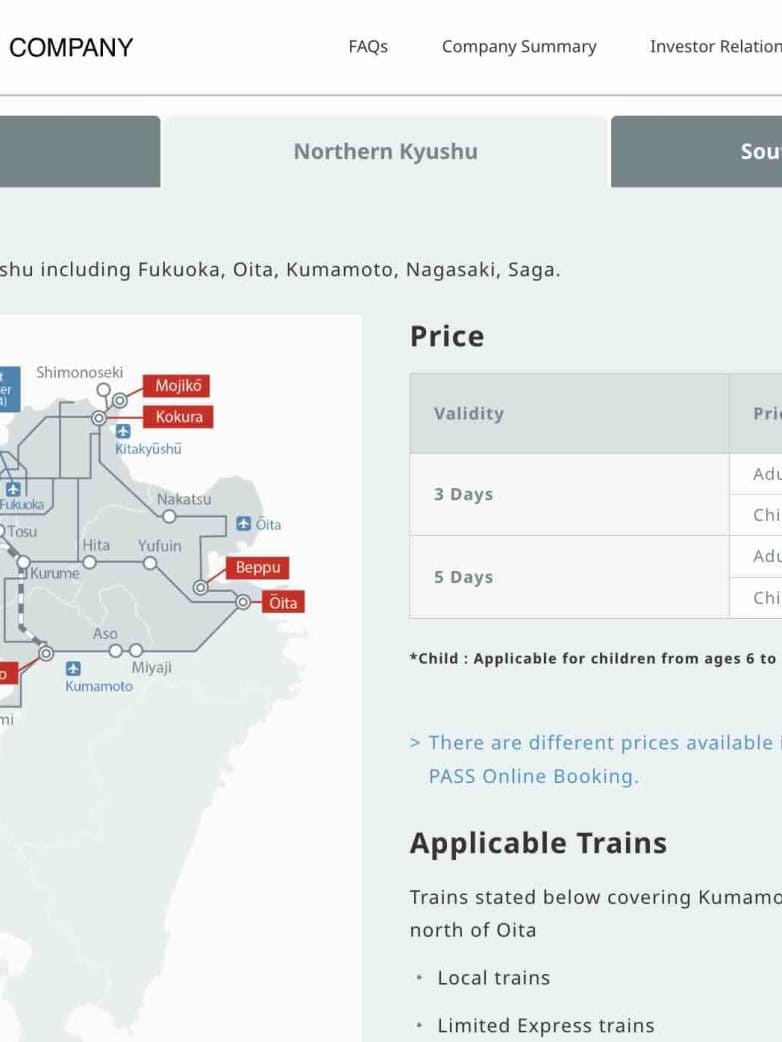Click the Yufuin station circle marker

point(150,563)
